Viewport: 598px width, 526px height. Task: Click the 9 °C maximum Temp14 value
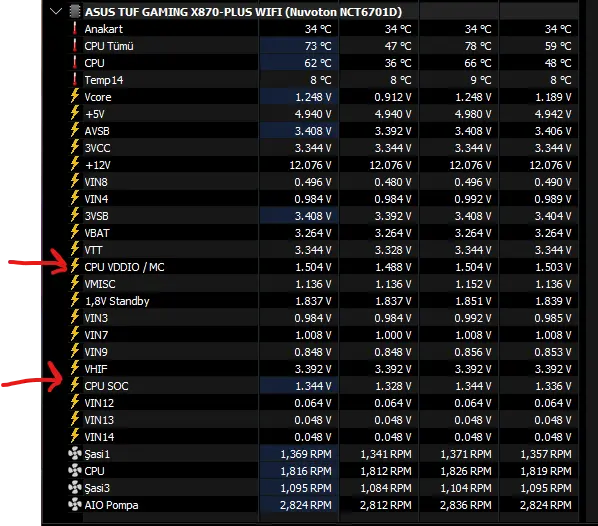pyautogui.click(x=481, y=80)
